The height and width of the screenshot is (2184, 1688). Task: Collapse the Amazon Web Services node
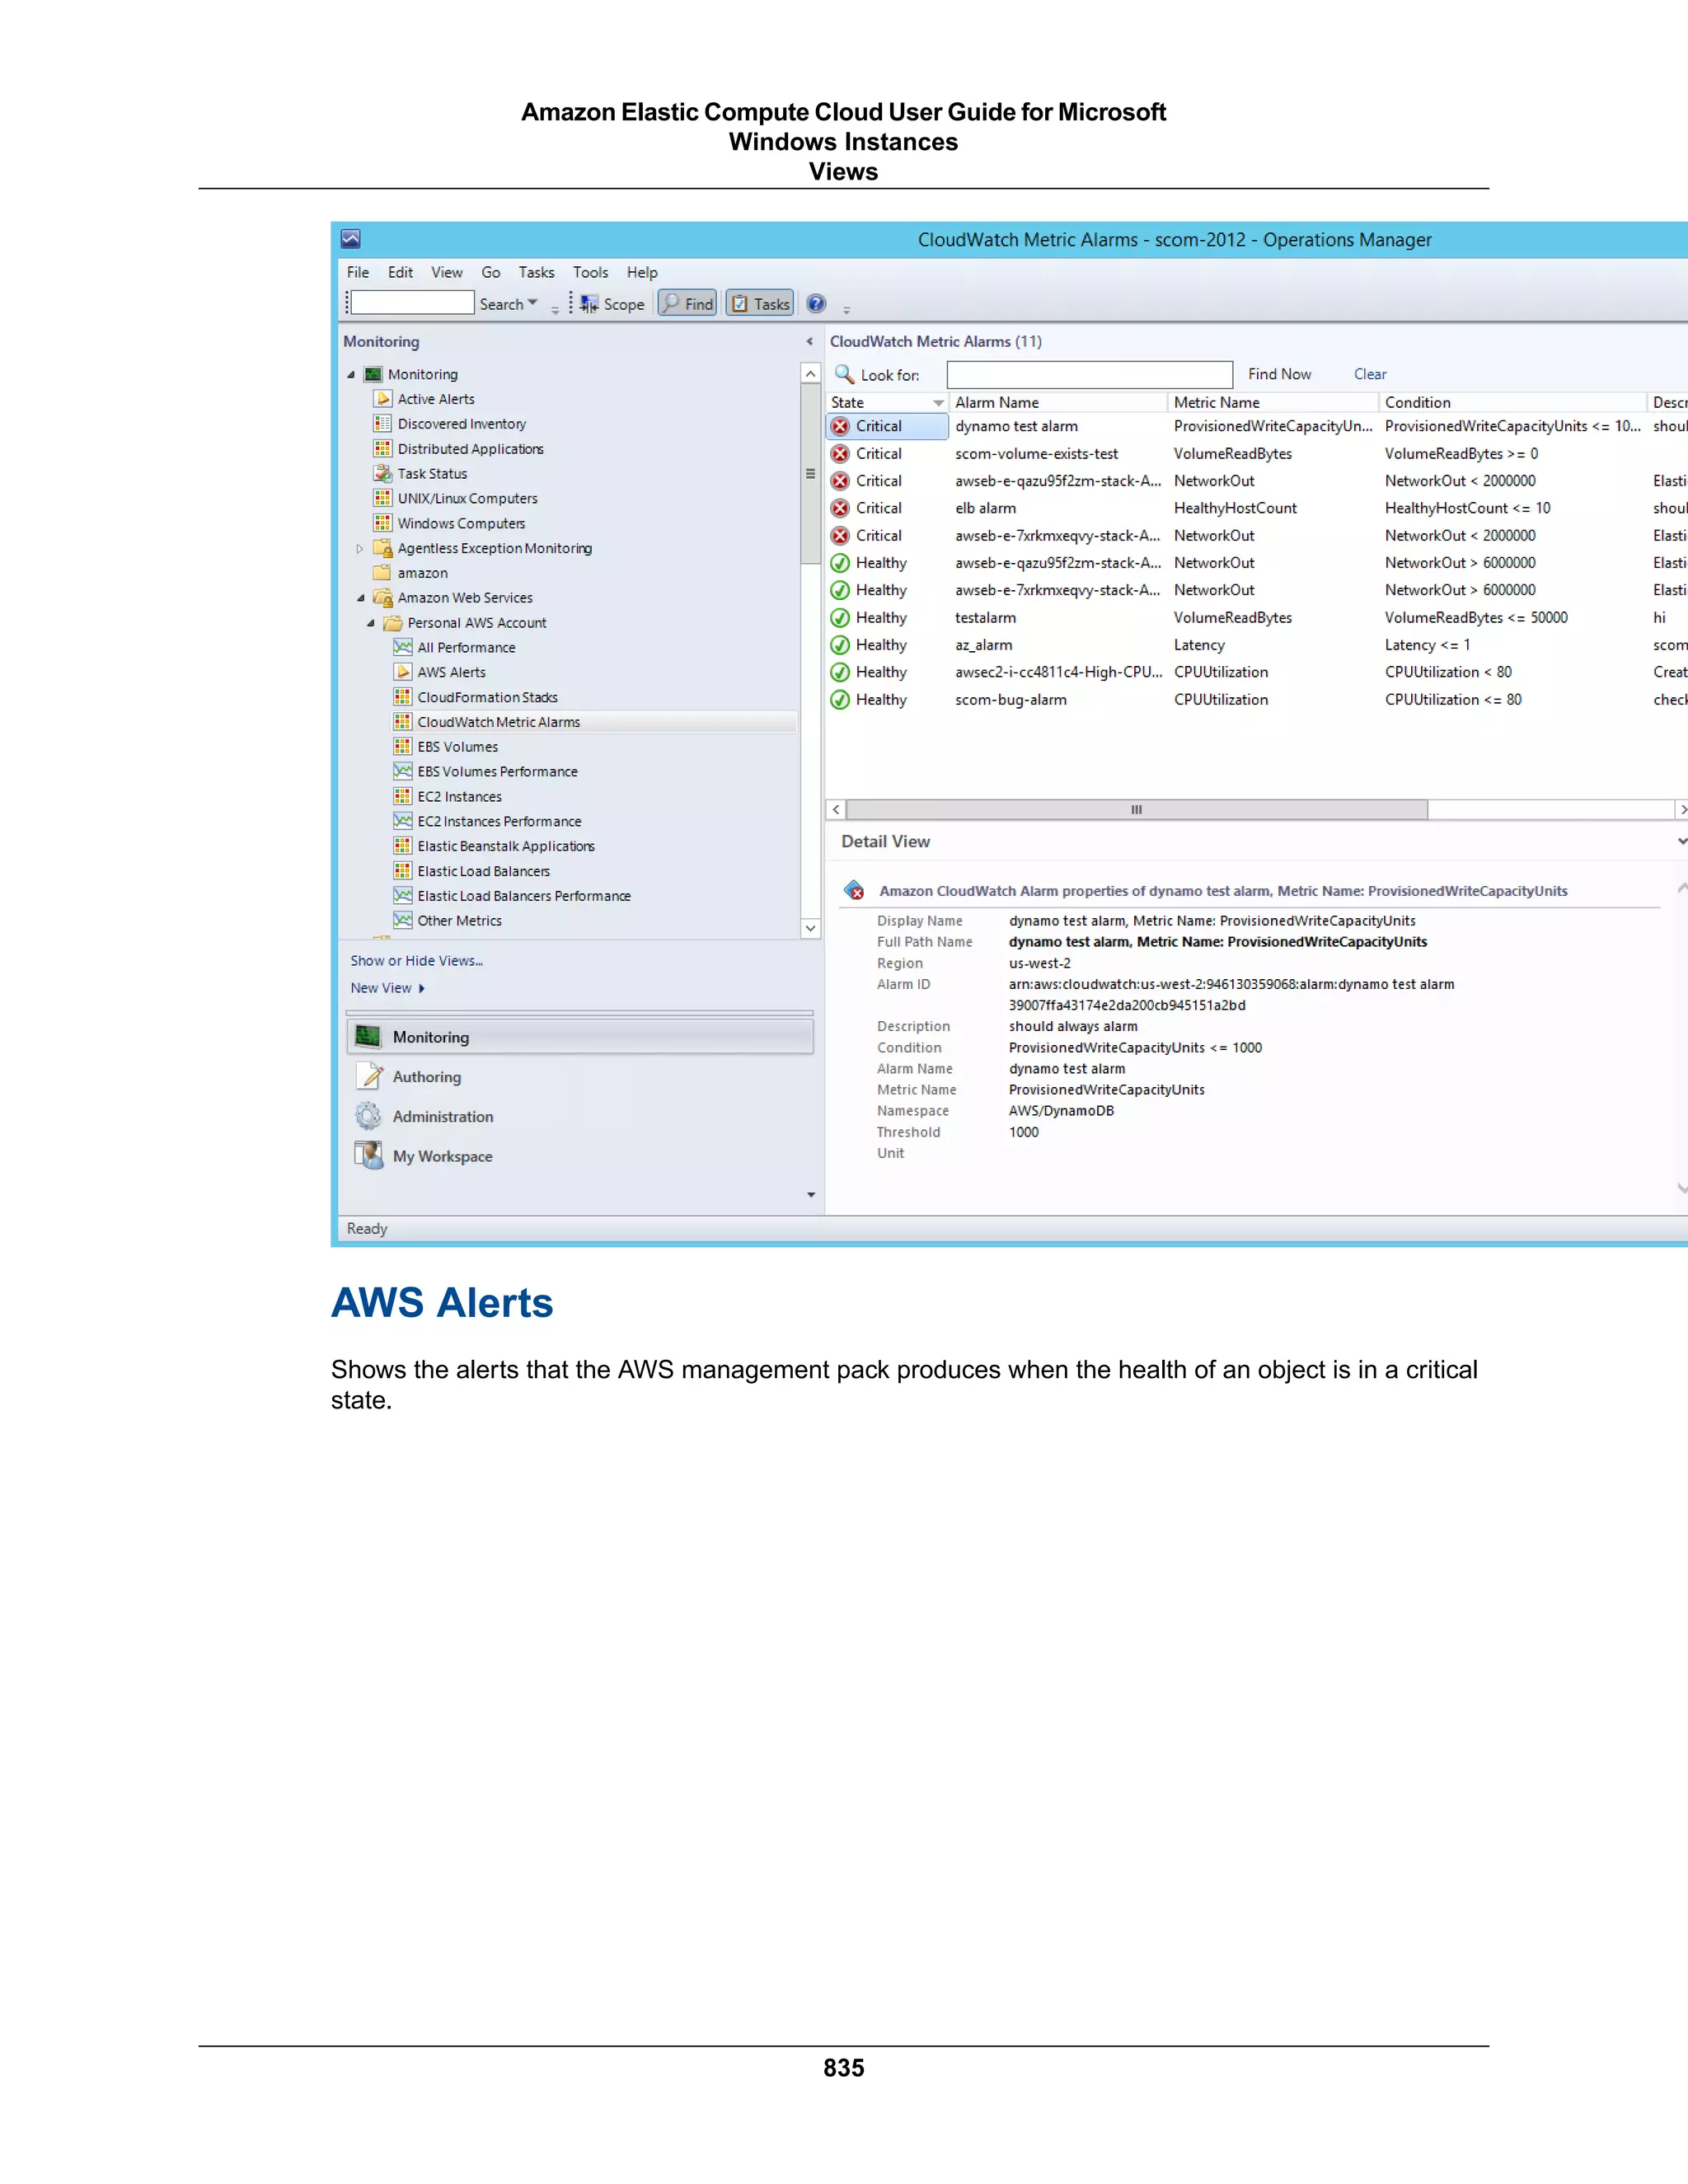pyautogui.click(x=361, y=598)
